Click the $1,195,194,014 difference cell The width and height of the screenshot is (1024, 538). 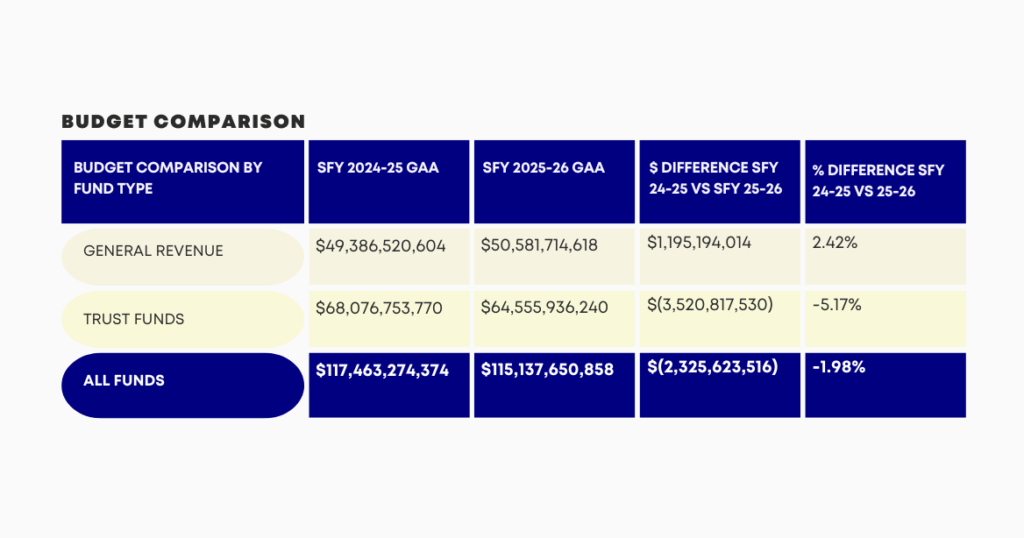[720, 256]
